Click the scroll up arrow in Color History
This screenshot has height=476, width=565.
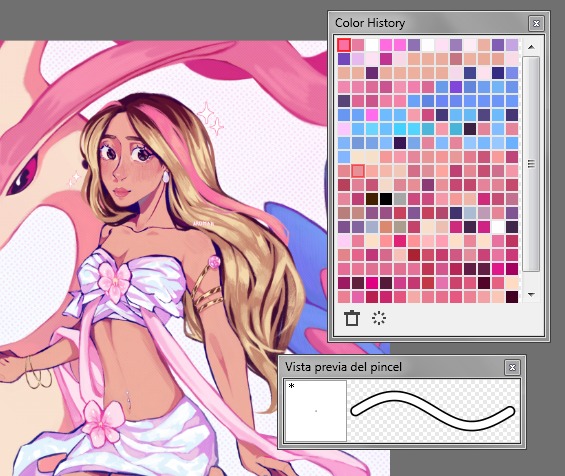(x=531, y=47)
